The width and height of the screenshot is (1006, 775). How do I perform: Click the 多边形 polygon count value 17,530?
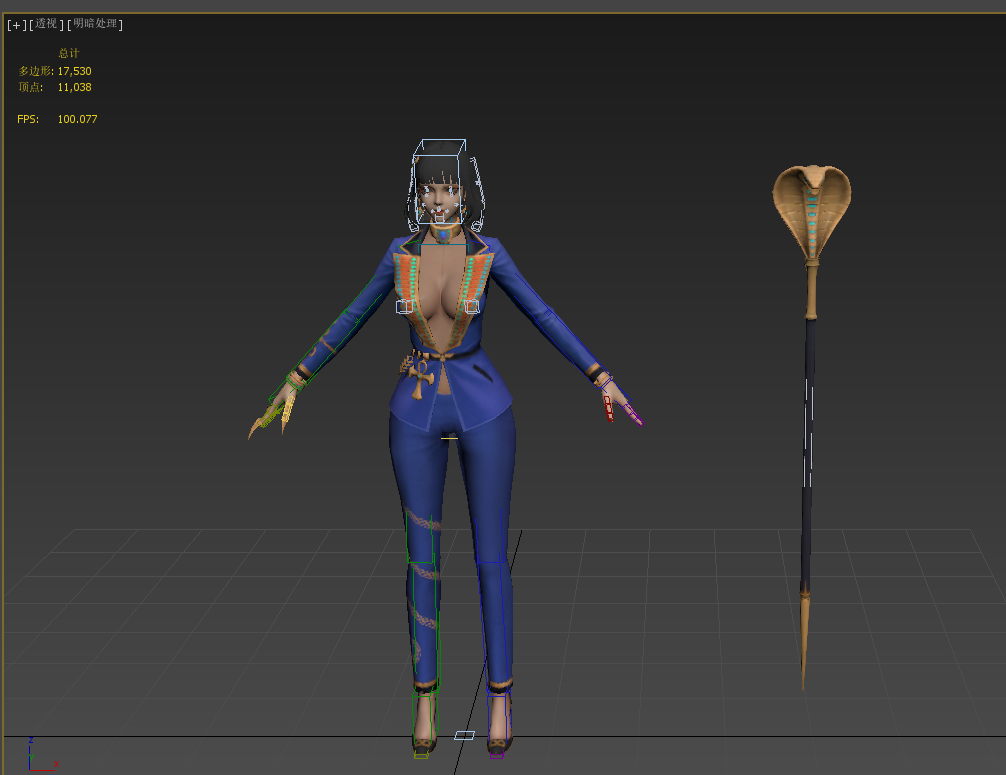click(74, 71)
